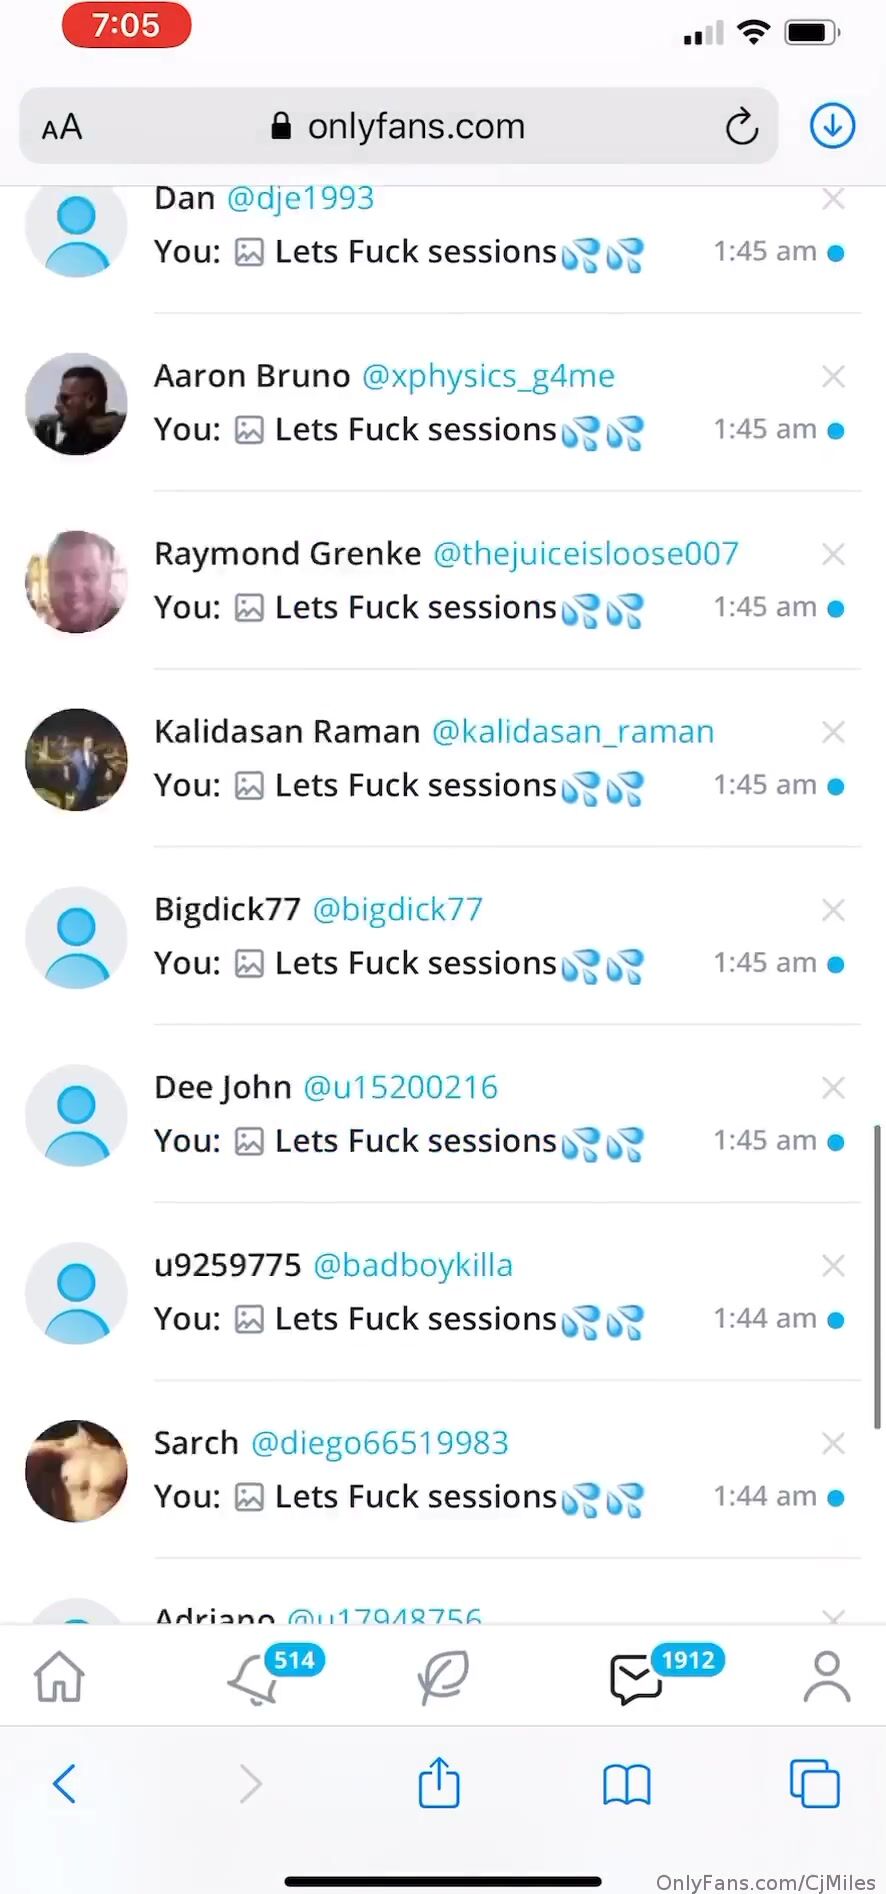Open the Safari bookmarks book icon
The width and height of the screenshot is (886, 1894).
click(x=627, y=1785)
